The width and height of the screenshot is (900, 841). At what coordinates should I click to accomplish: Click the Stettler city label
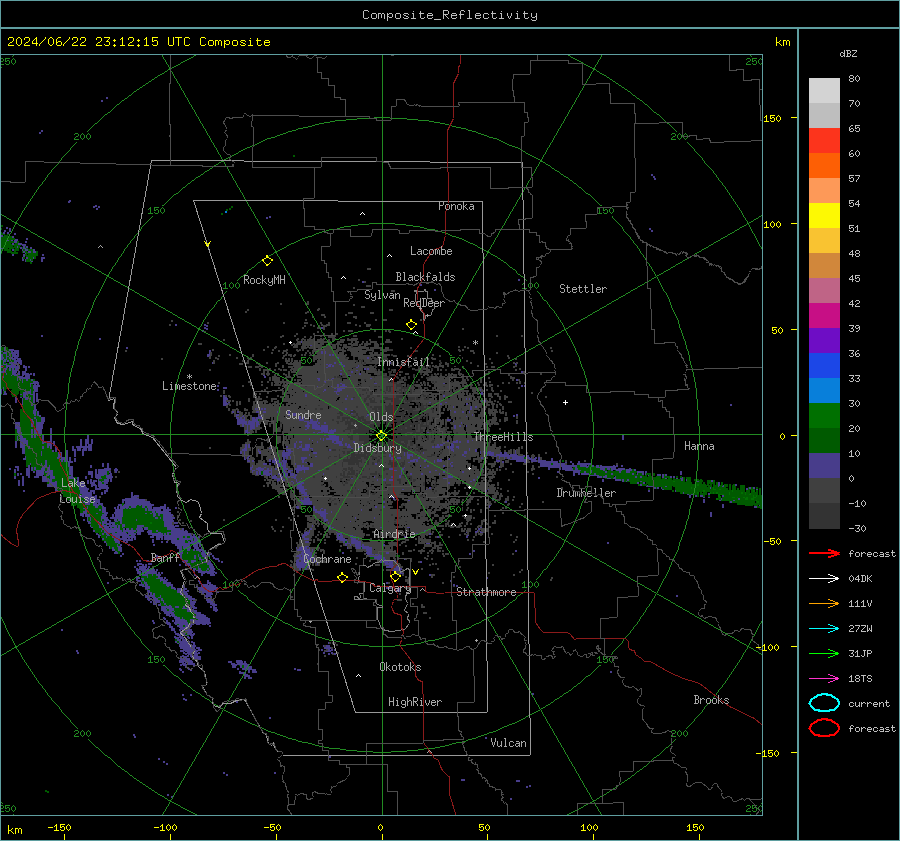pyautogui.click(x=583, y=289)
